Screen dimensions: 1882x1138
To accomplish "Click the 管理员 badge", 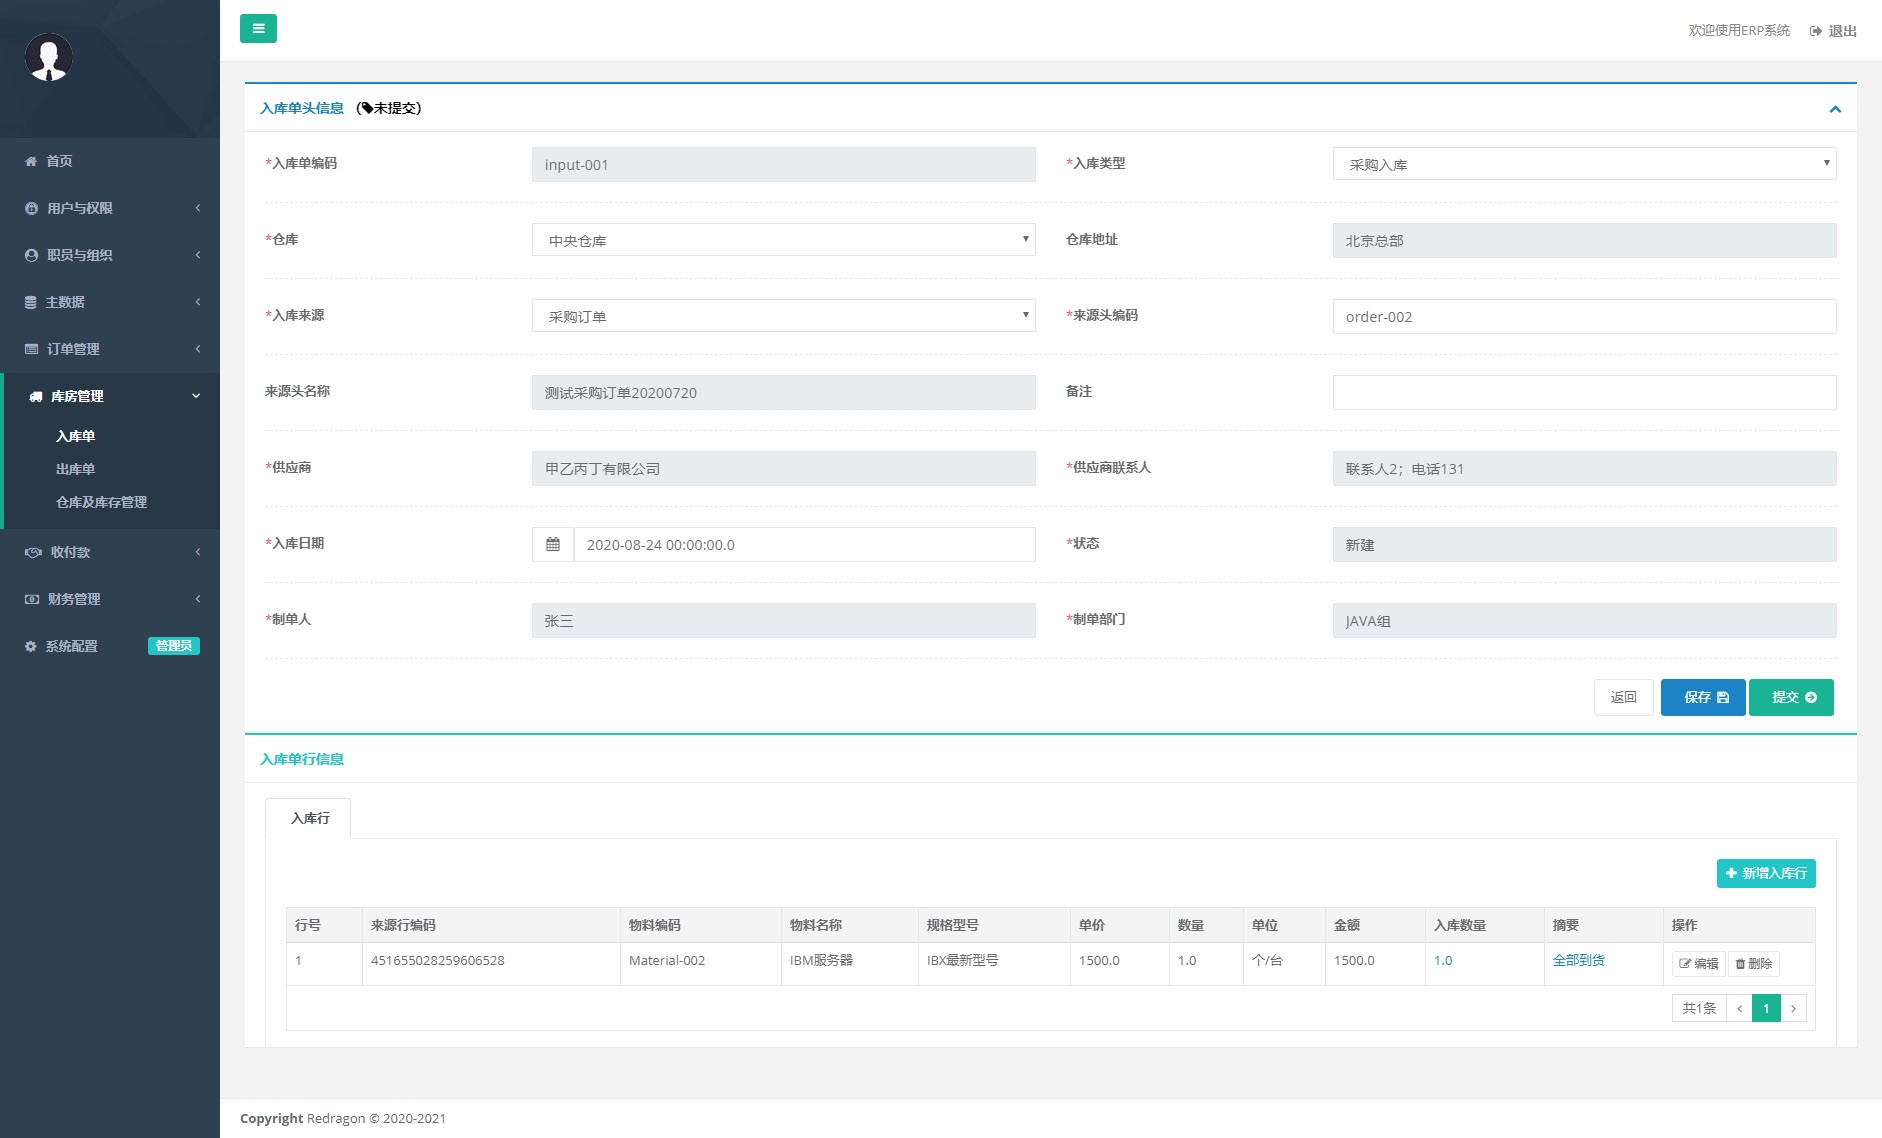I will click(x=174, y=646).
